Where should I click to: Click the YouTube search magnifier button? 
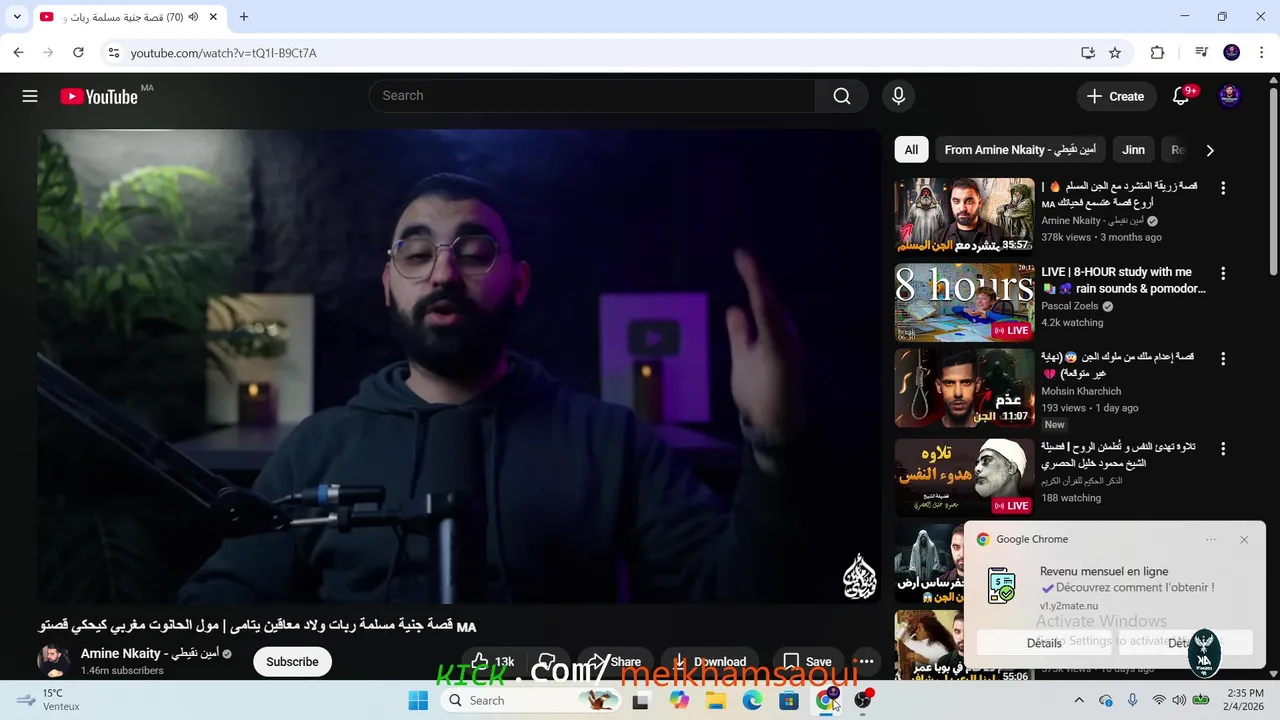click(842, 96)
